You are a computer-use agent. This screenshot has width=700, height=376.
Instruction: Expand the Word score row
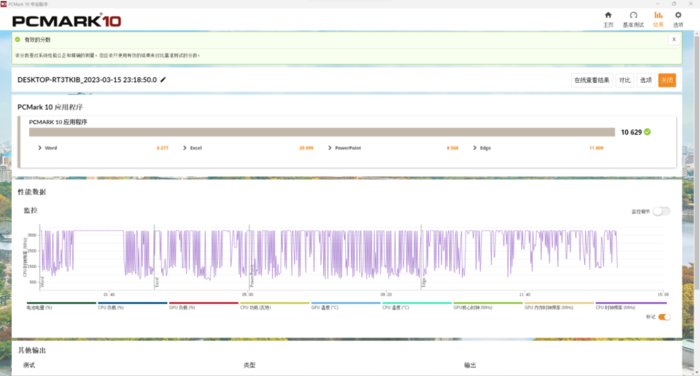[40, 148]
